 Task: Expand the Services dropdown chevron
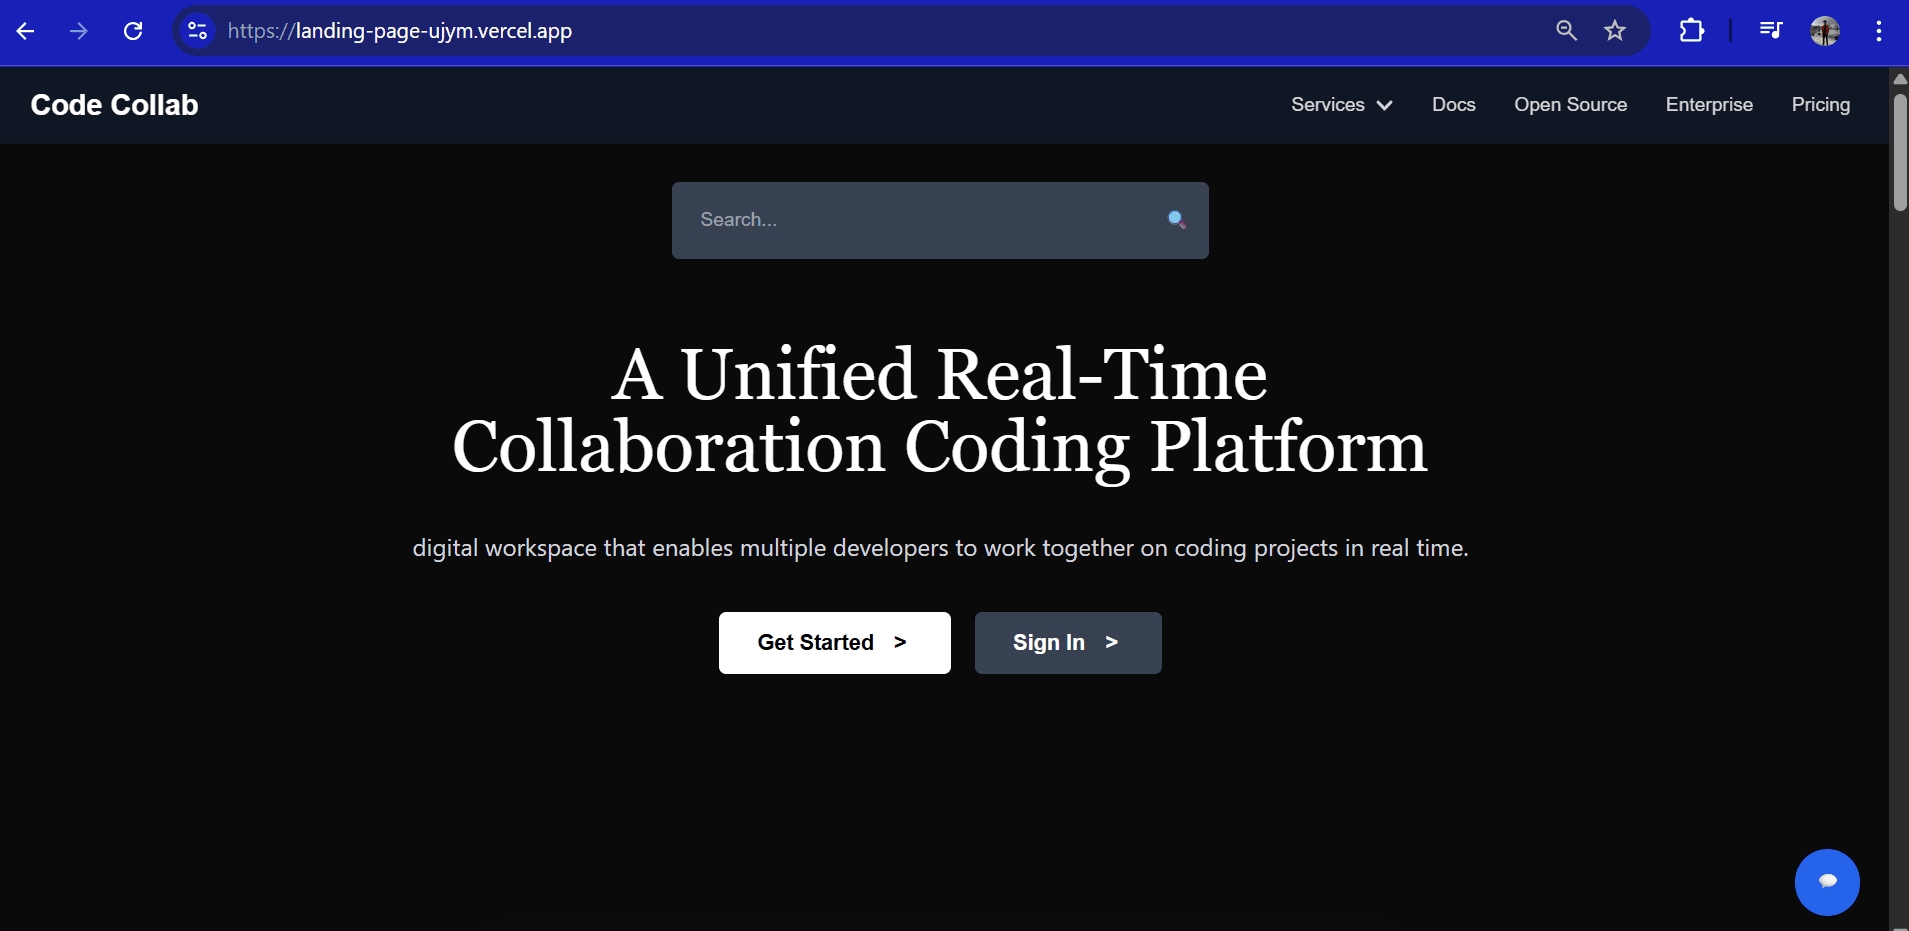pos(1385,105)
